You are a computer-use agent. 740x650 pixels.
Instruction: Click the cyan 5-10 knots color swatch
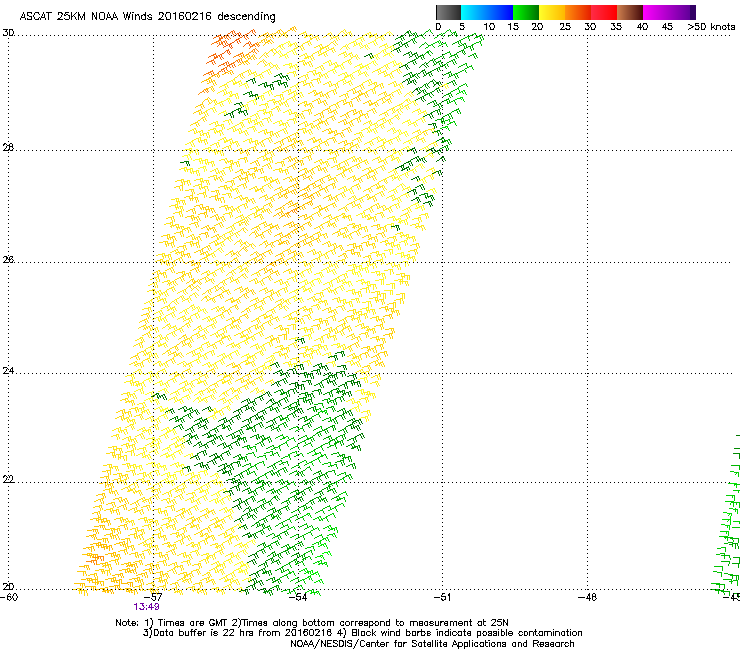coord(474,12)
